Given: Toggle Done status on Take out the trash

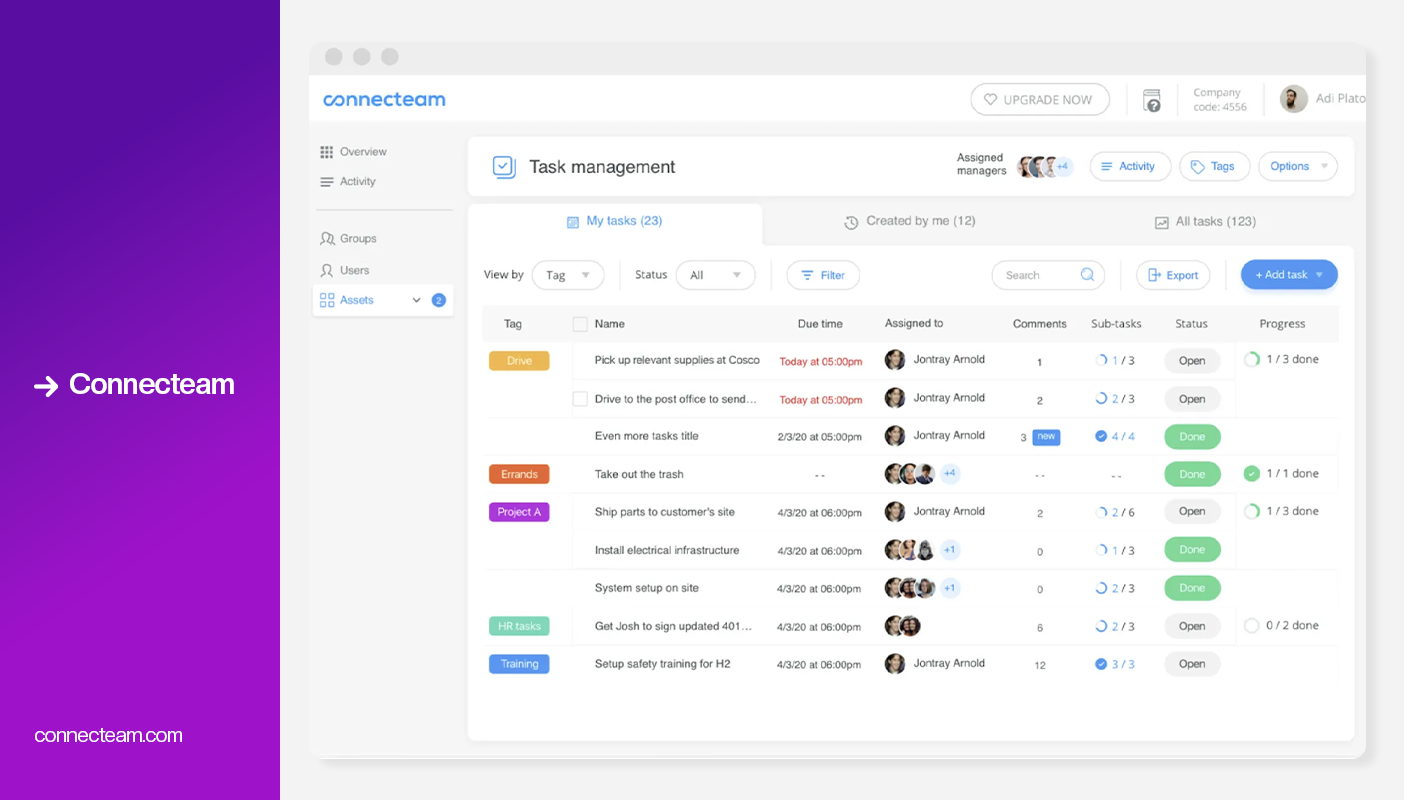Looking at the screenshot, I should [1192, 475].
